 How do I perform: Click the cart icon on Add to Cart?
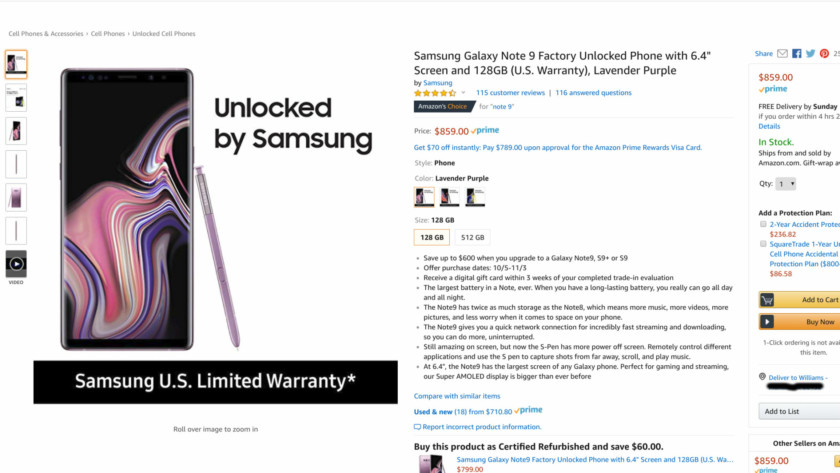(x=767, y=299)
